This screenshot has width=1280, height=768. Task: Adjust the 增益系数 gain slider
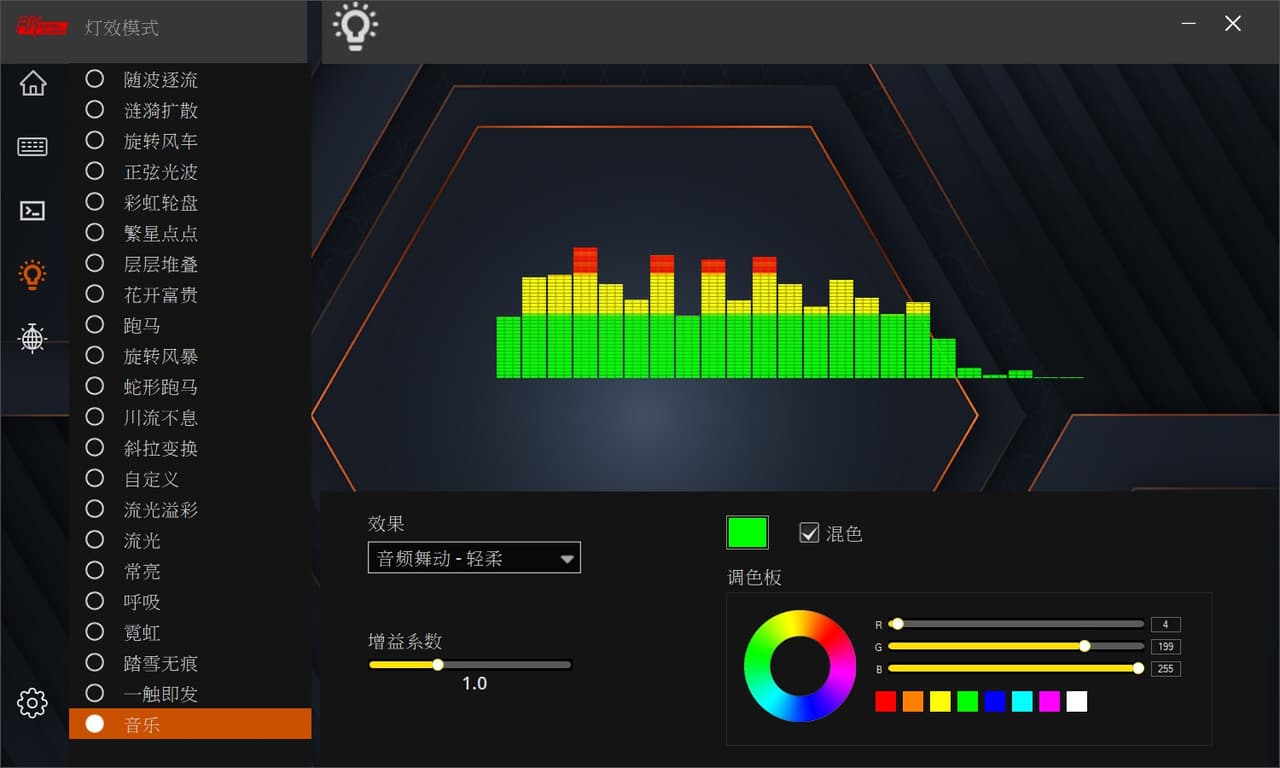(470, 664)
